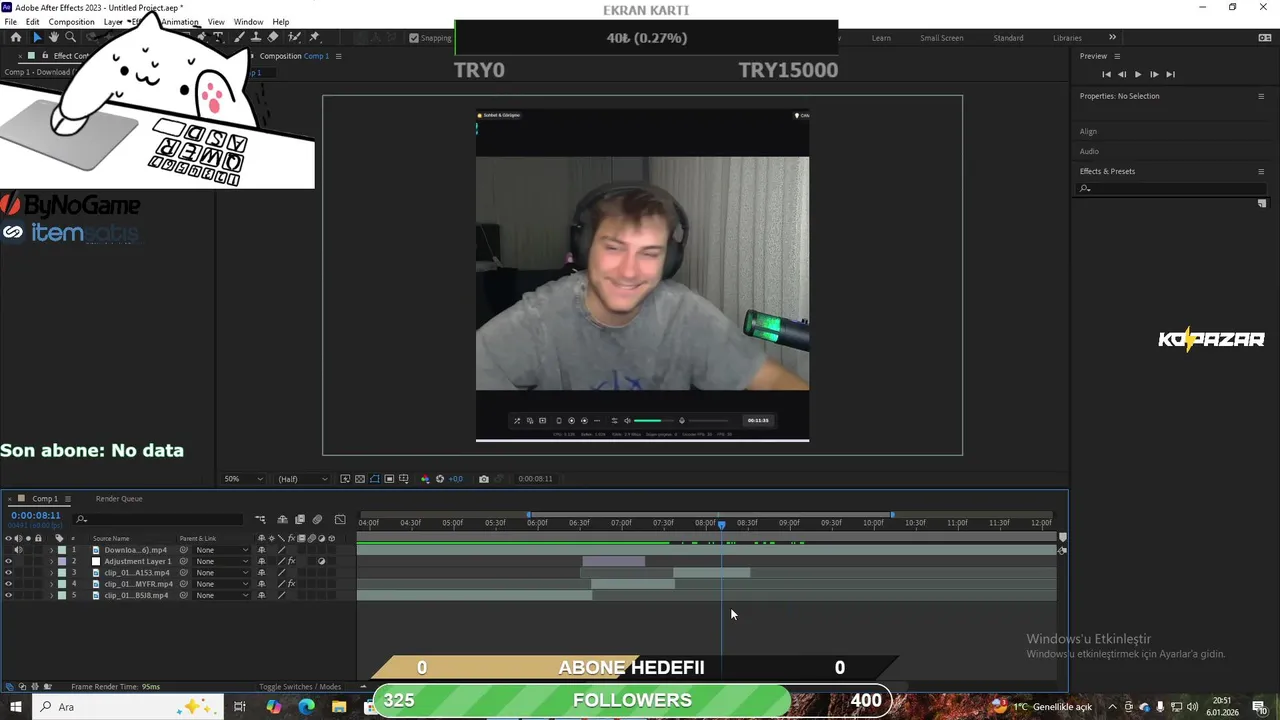This screenshot has width=1280, height=720.
Task: Toggle the Snapping checkbox
Action: (414, 38)
